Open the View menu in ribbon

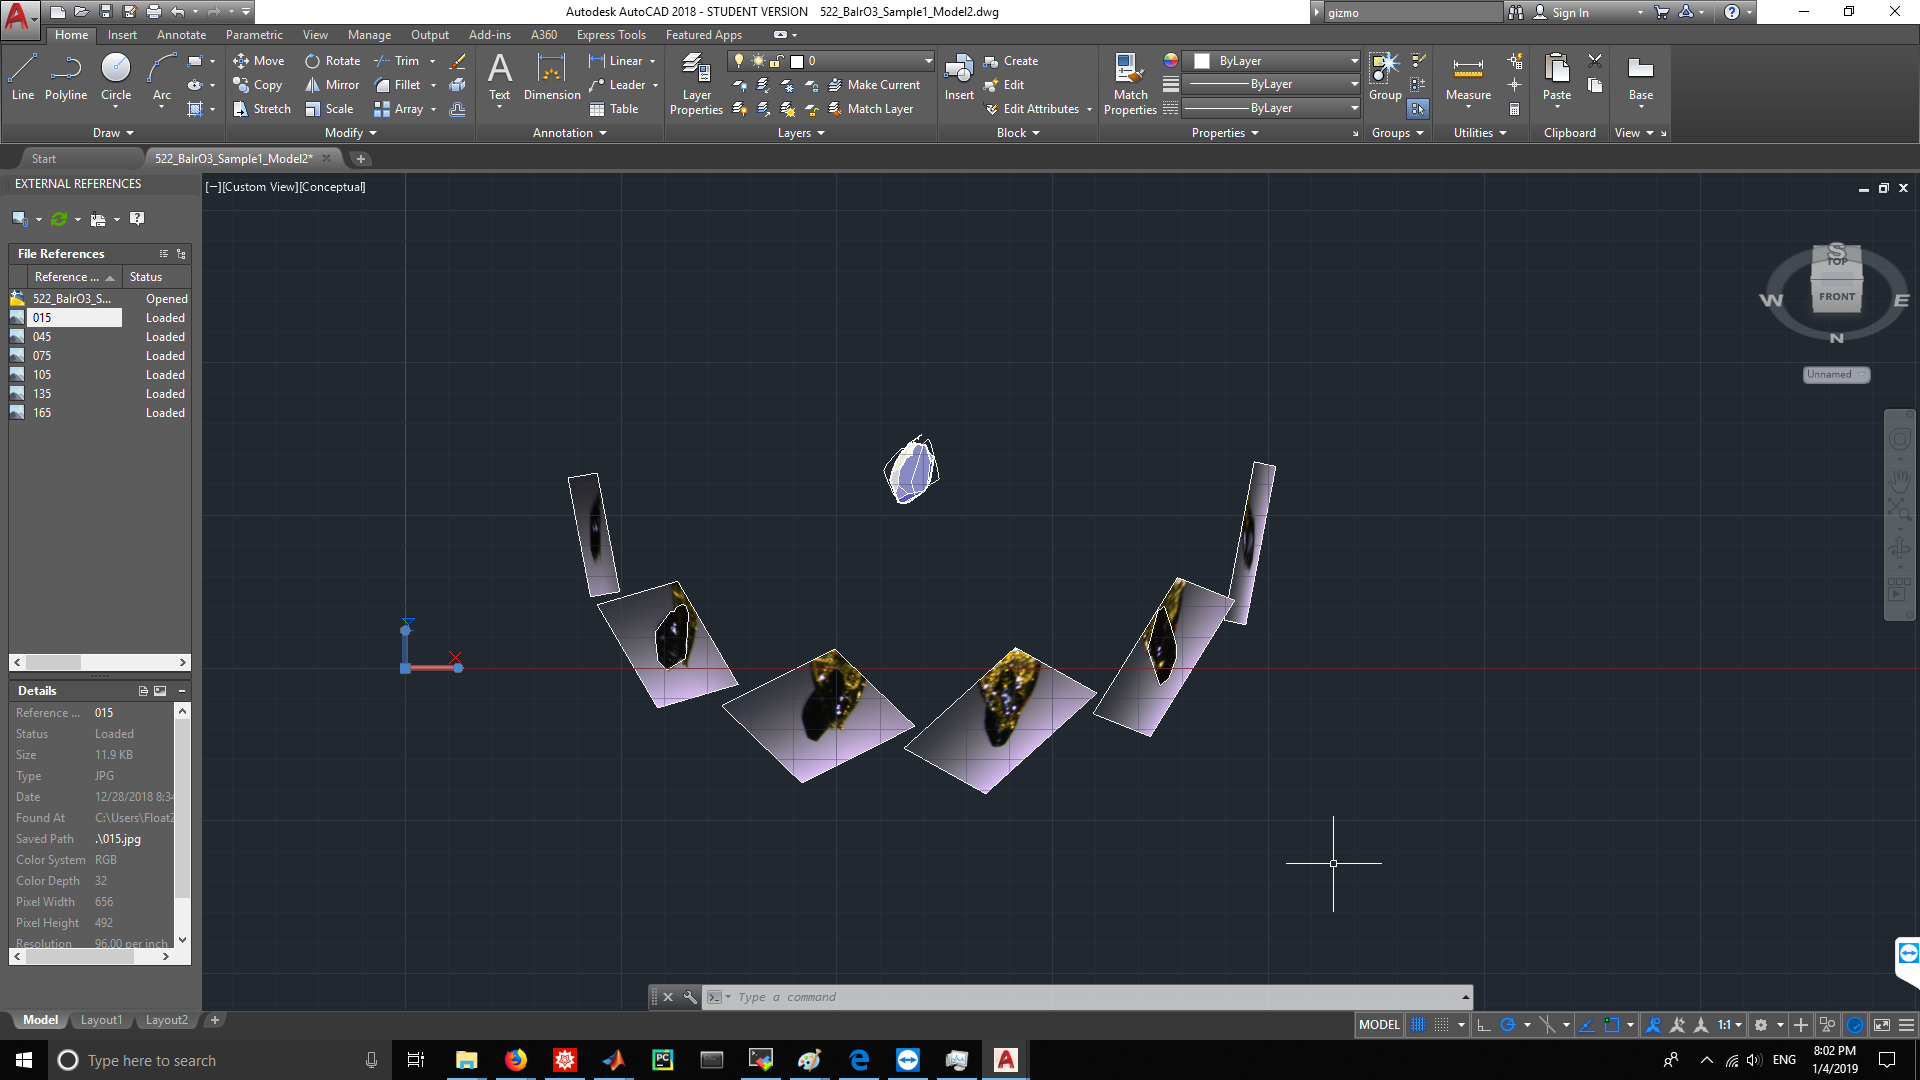coord(314,34)
